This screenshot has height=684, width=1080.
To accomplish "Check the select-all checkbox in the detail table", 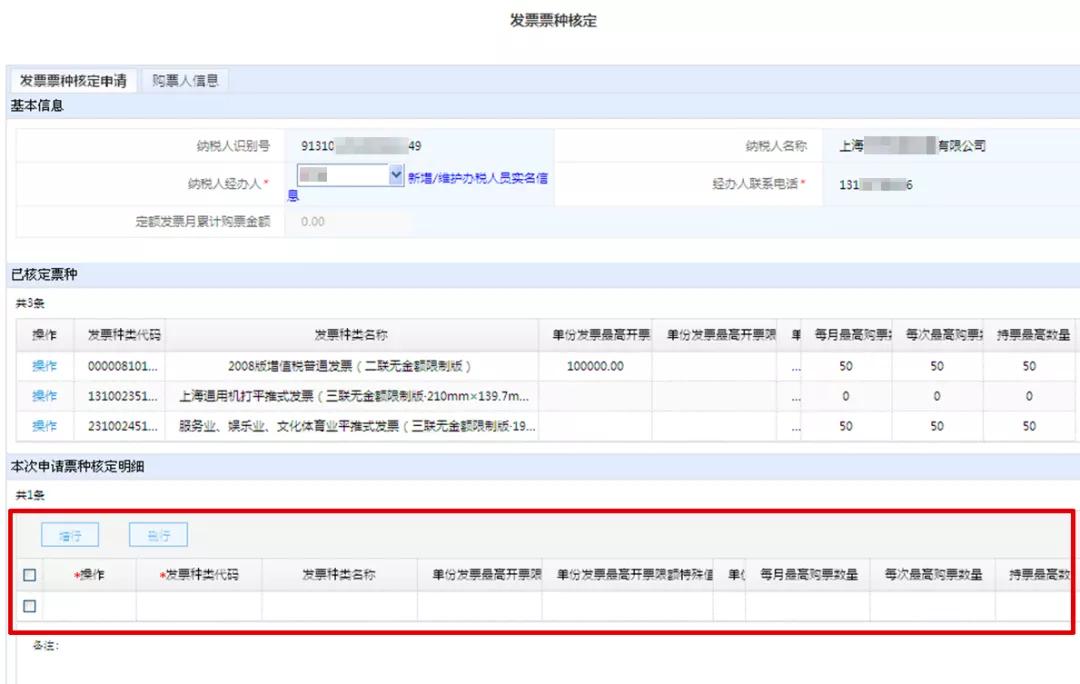I will (x=29, y=573).
